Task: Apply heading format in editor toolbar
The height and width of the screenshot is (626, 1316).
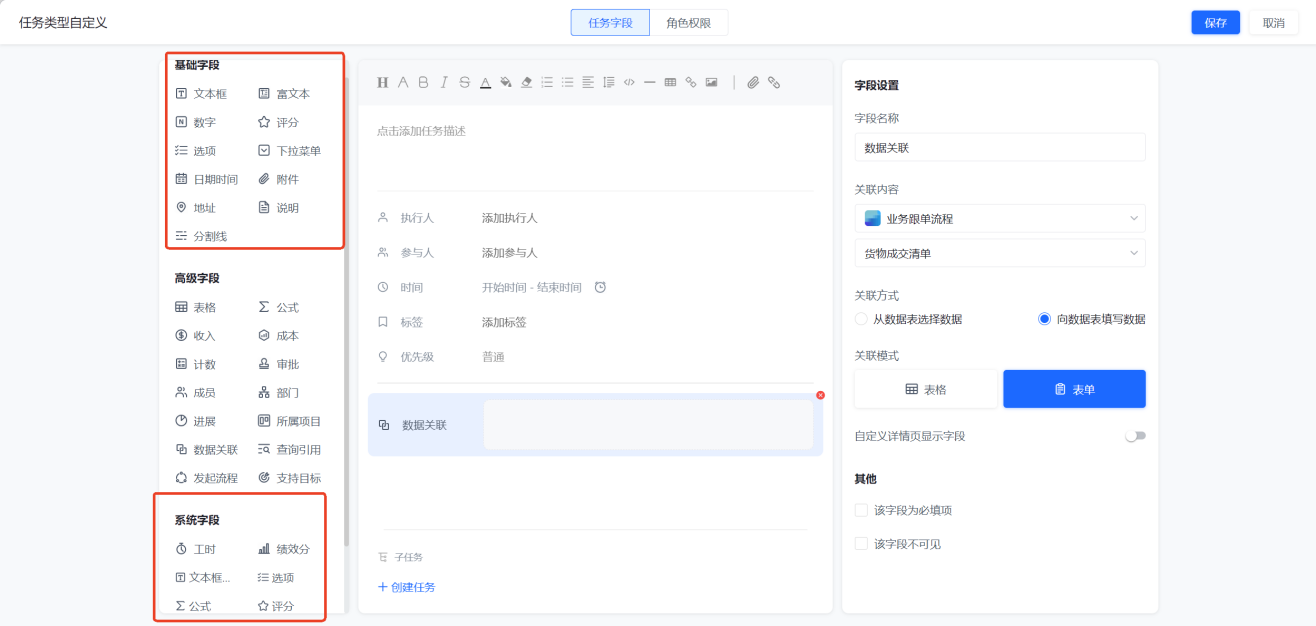Action: 382,83
